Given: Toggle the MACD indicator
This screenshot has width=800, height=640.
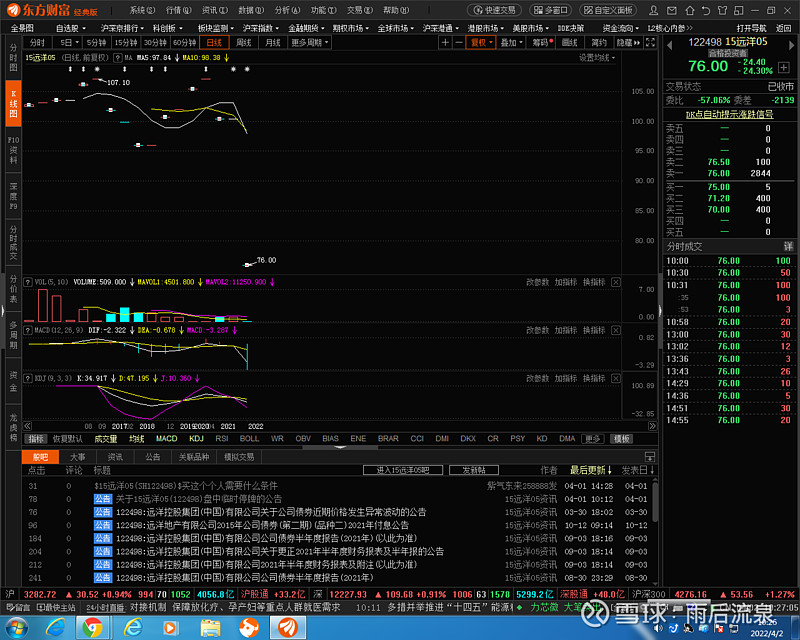Looking at the screenshot, I should pyautogui.click(x=166, y=439).
